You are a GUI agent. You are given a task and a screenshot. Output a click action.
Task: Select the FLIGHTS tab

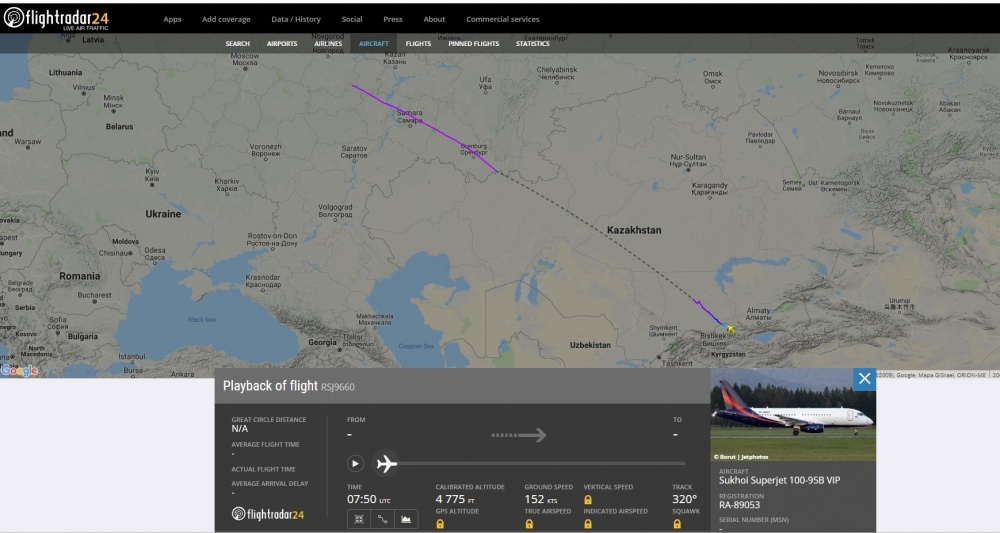point(418,43)
